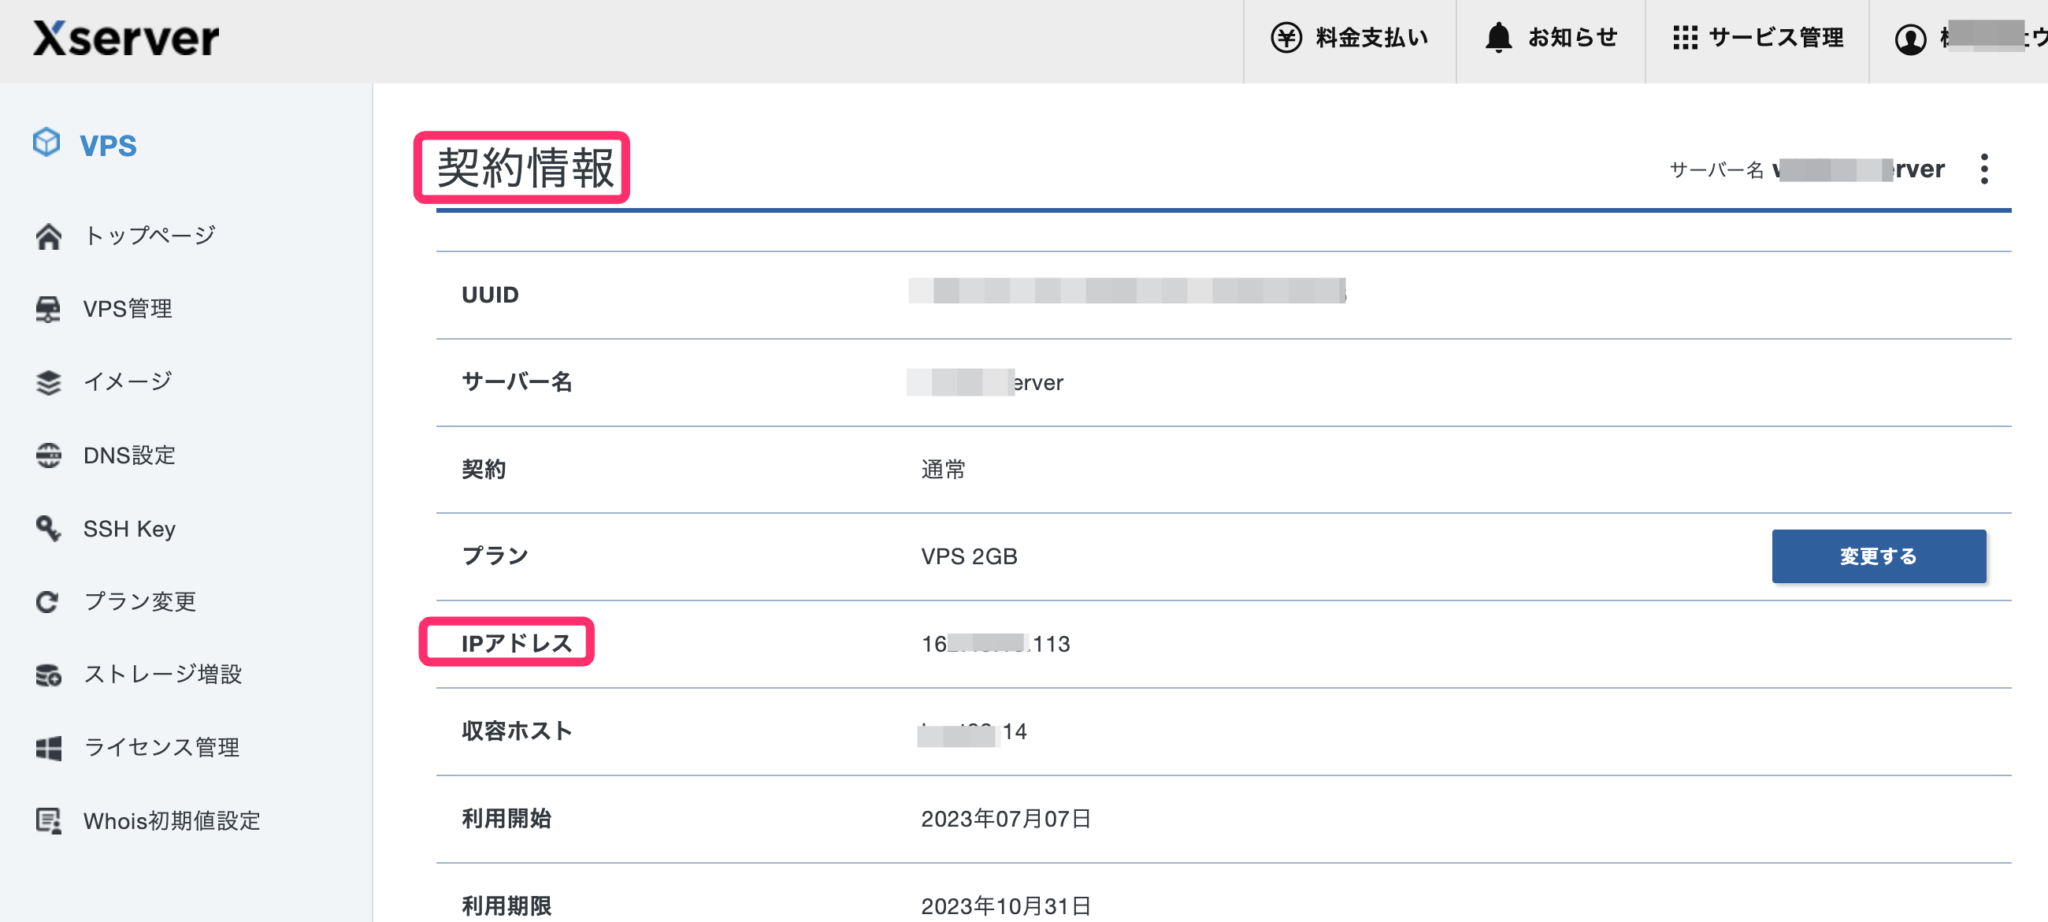Click the 変更する plan change button
The image size is (2048, 922).
pyautogui.click(x=1878, y=556)
